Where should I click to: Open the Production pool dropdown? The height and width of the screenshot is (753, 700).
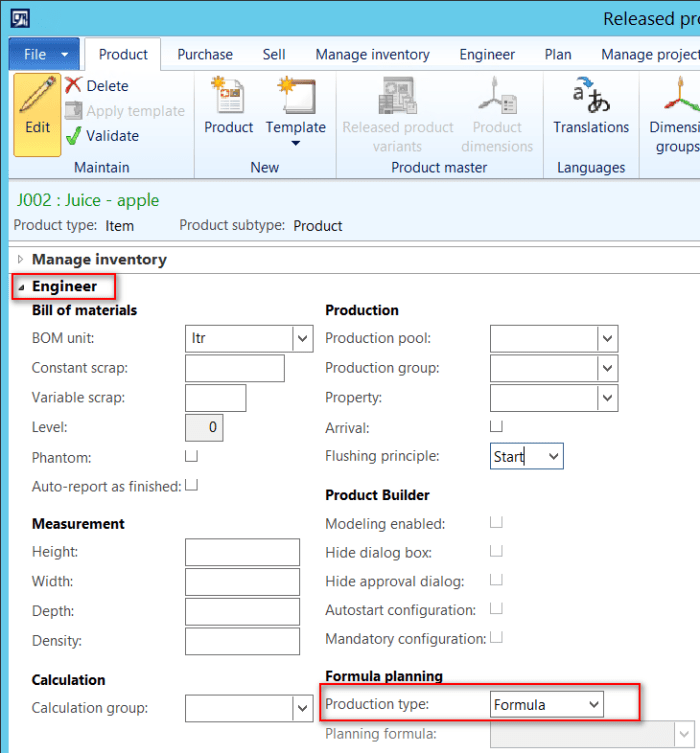click(x=607, y=339)
